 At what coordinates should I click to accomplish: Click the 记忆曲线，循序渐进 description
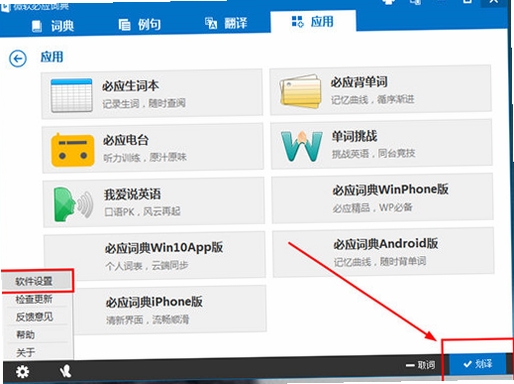point(373,99)
